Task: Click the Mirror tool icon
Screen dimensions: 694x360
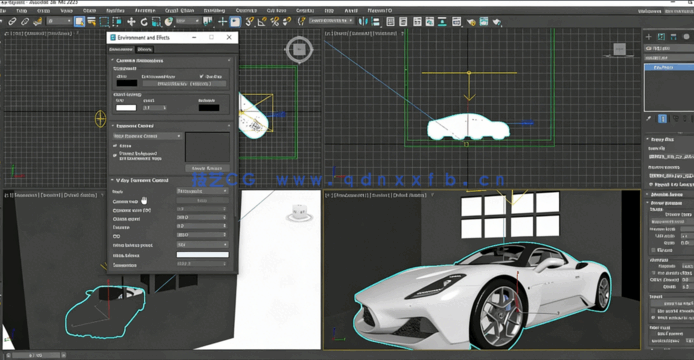Action: click(363, 21)
